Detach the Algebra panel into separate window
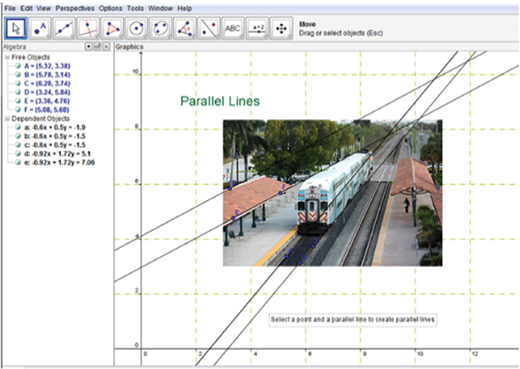Viewport: 520px width, 369px height. tap(97, 47)
